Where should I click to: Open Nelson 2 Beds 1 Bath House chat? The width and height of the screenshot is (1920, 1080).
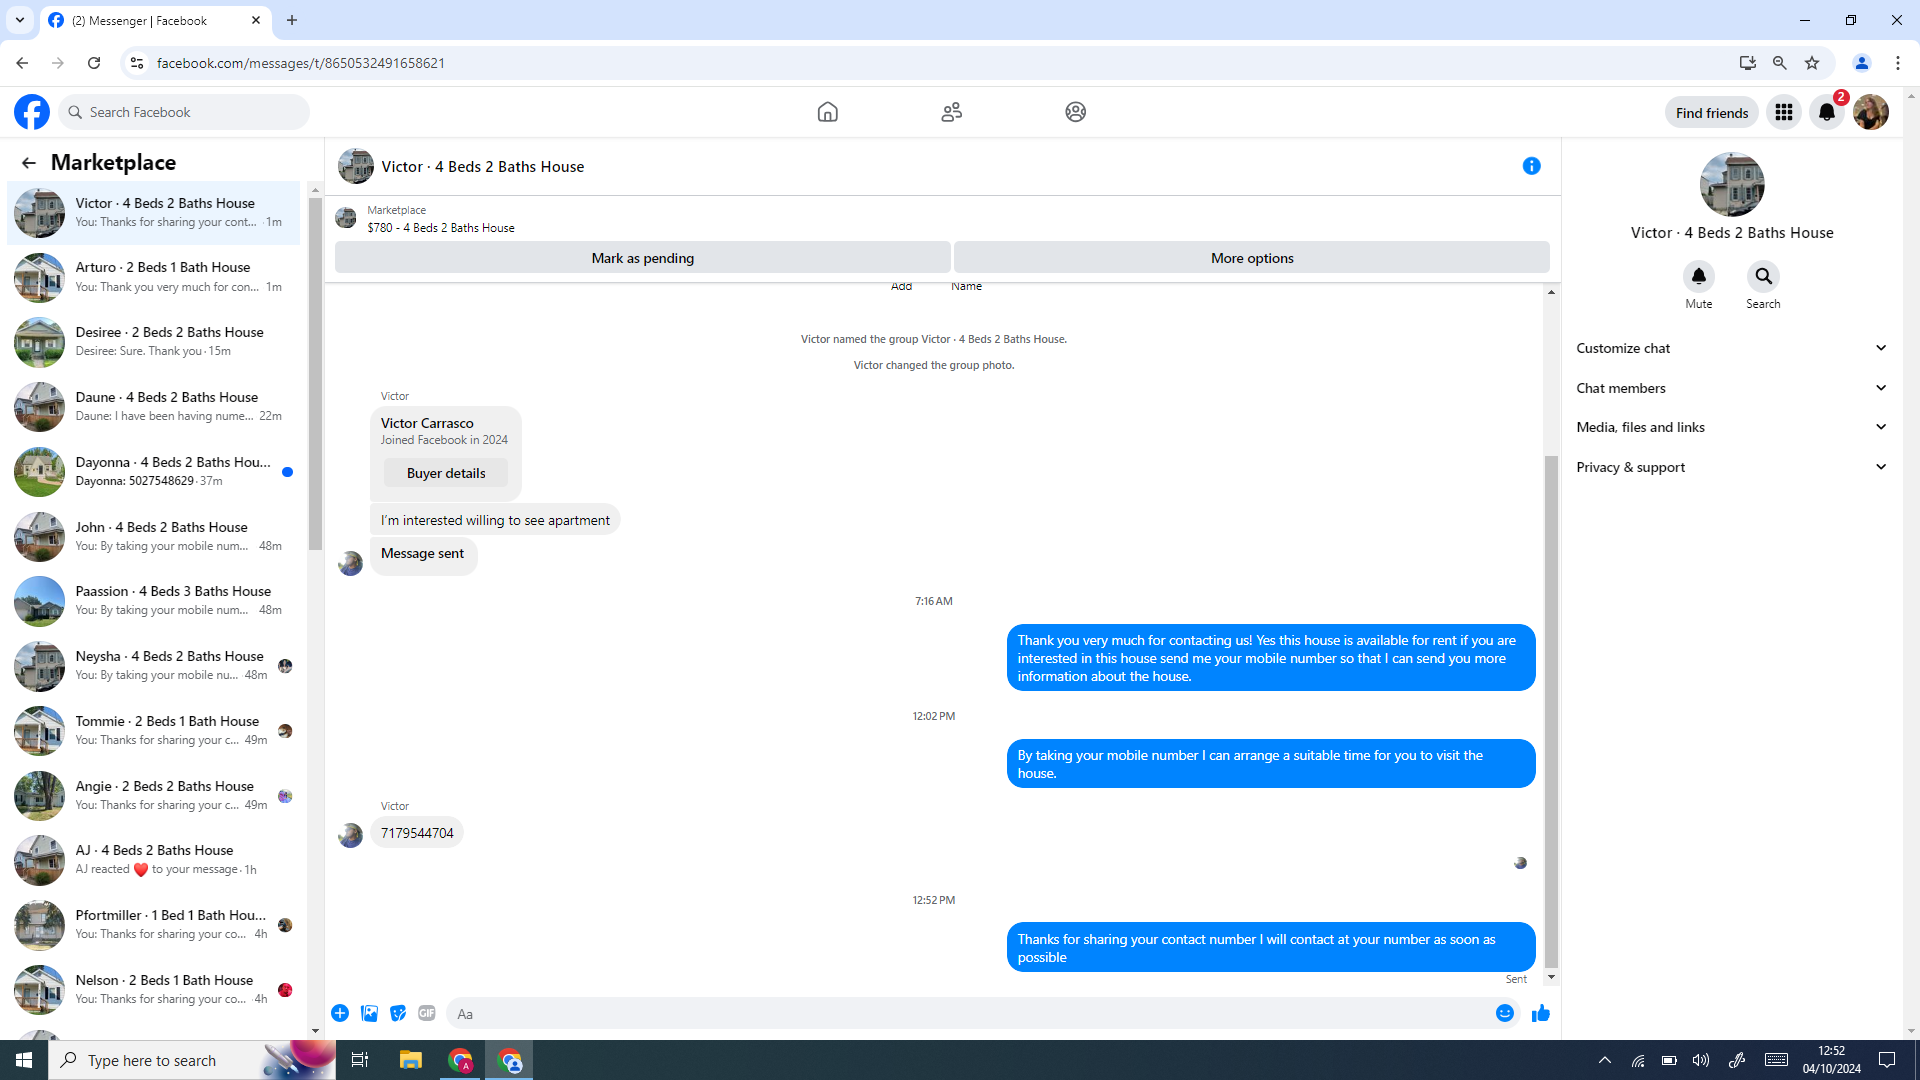coord(153,990)
